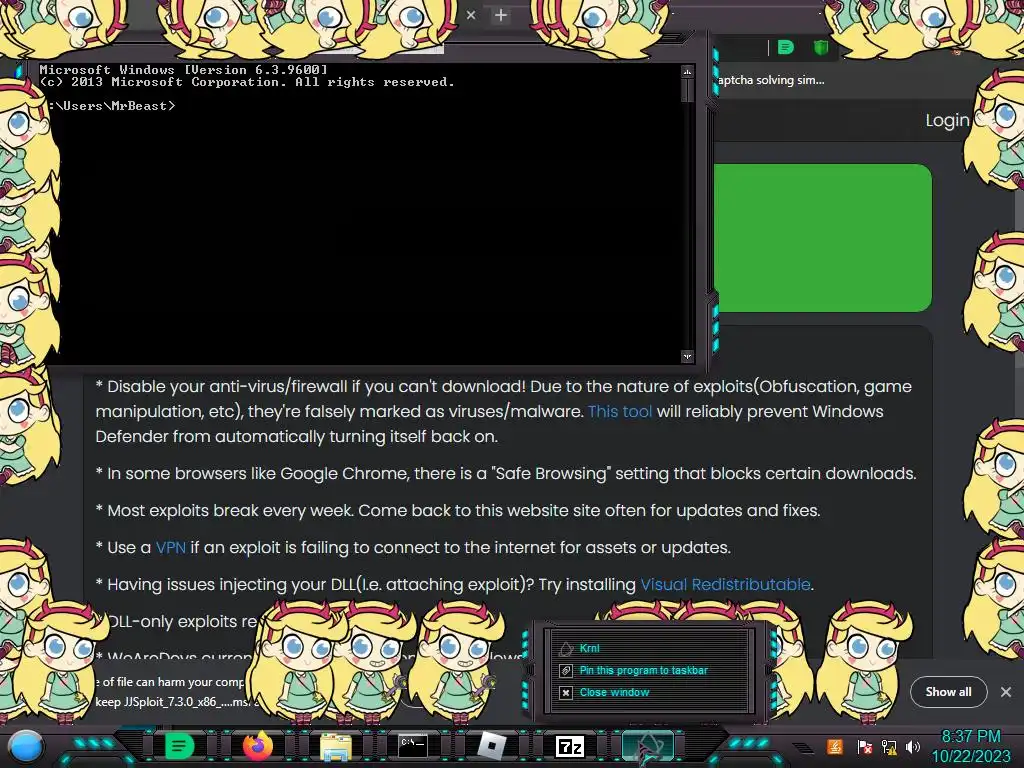
Task: Open the 'This tool' hyperlink
Action: [x=620, y=411]
